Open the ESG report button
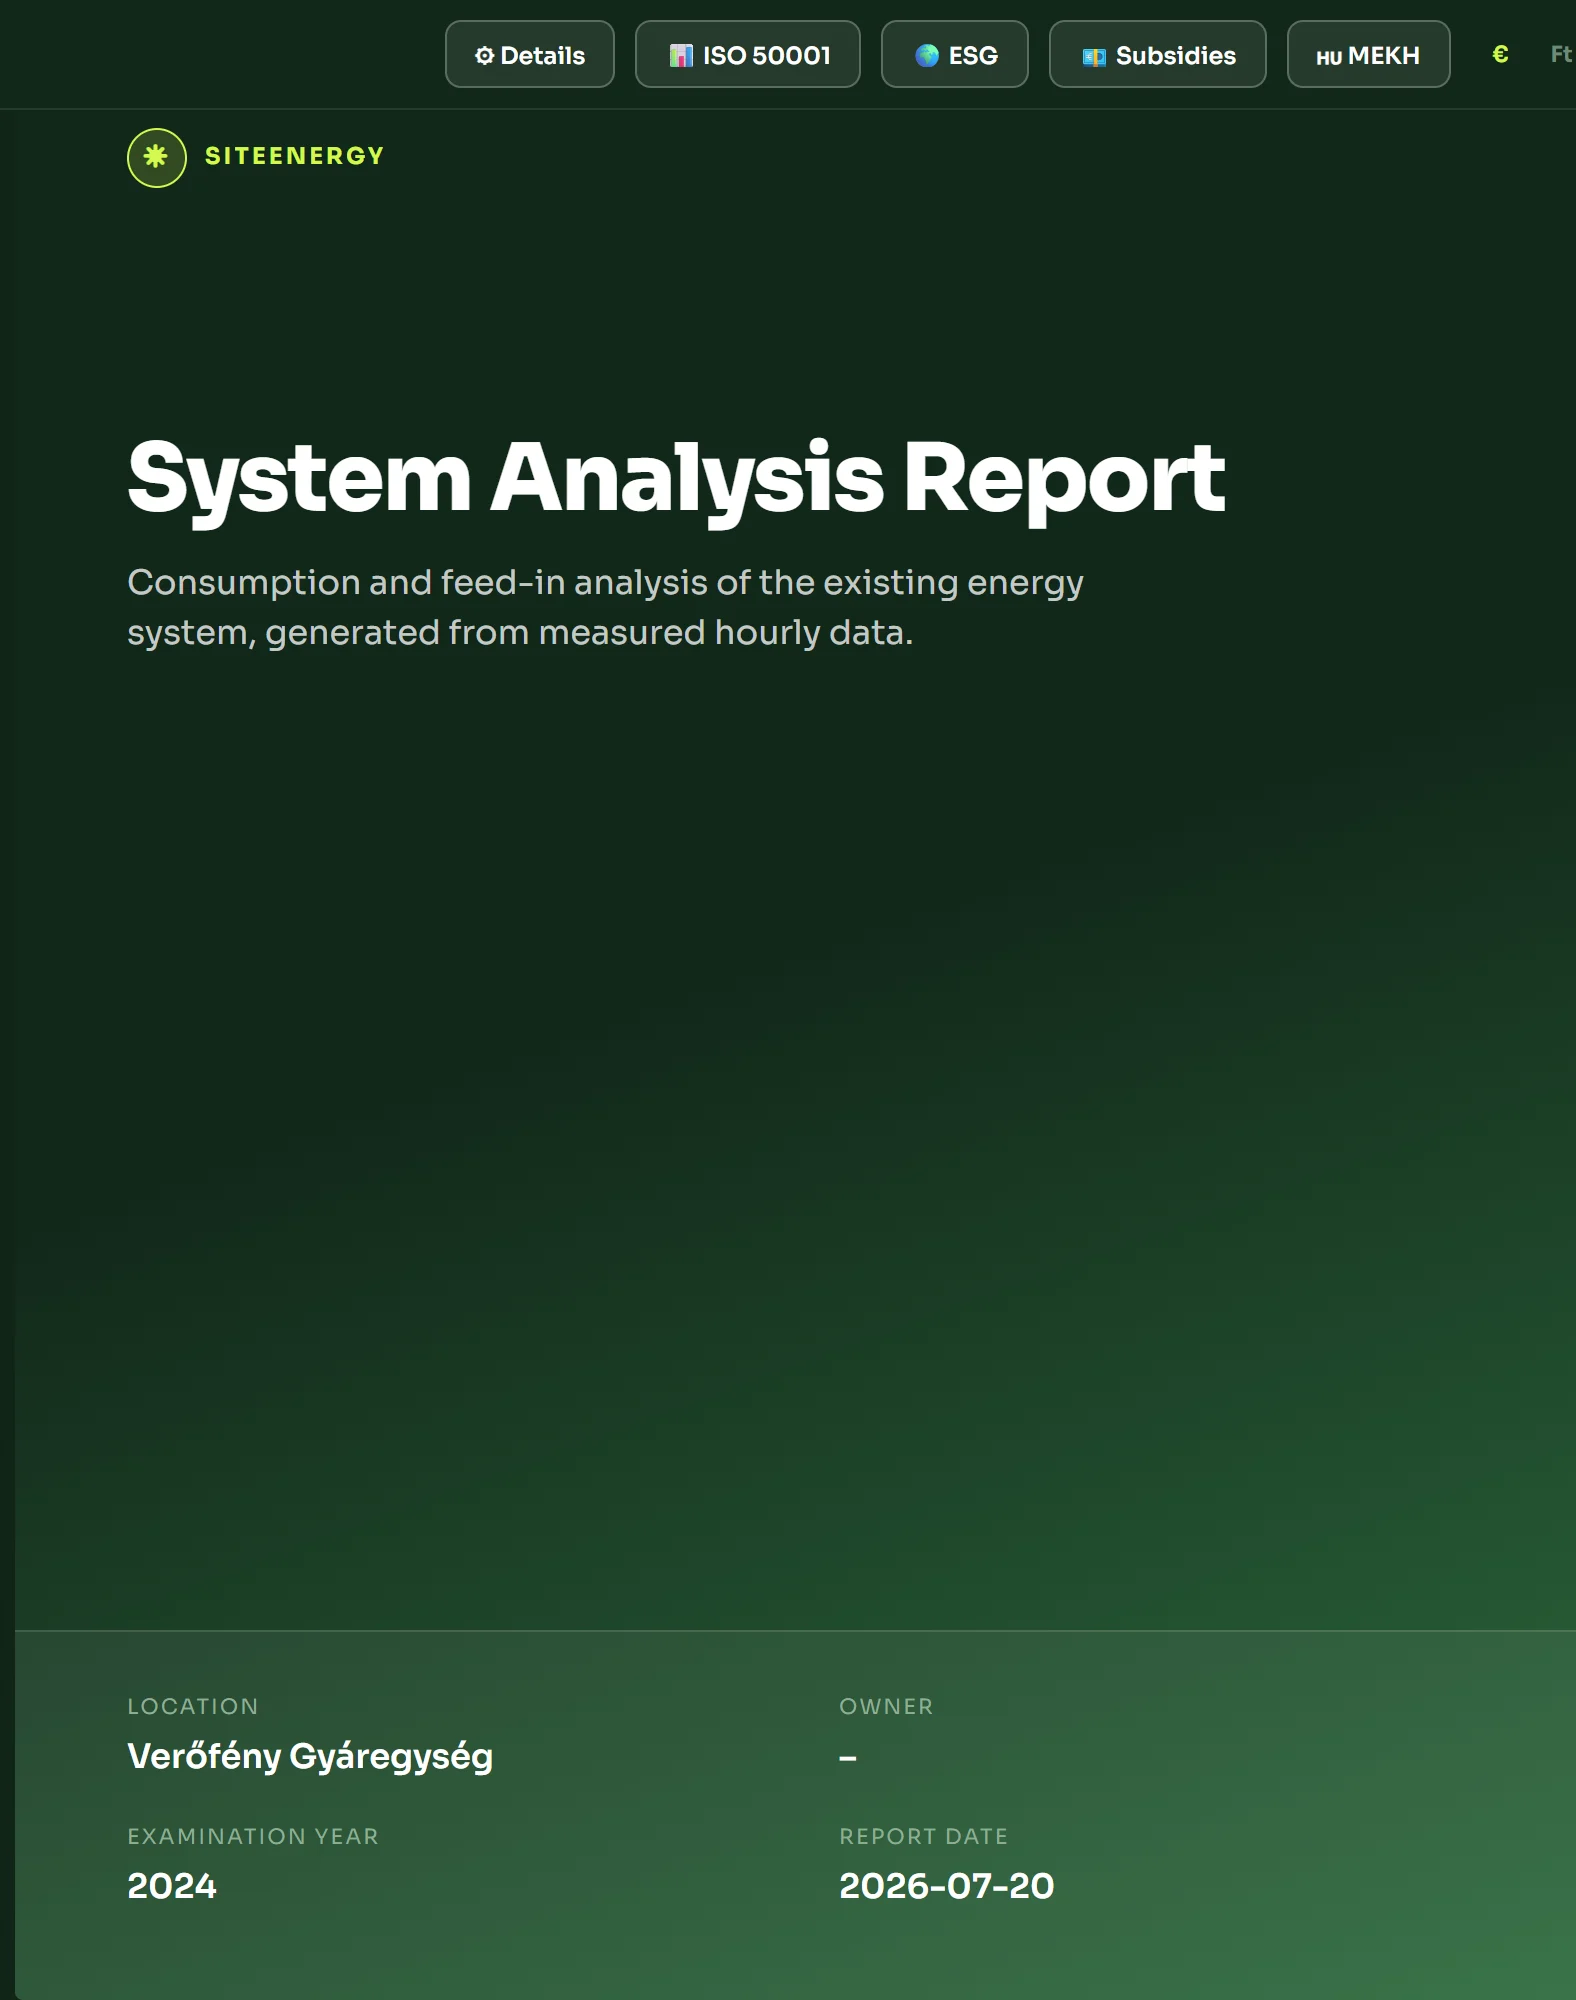Screen dimensions: 1576x2000 pos(954,54)
